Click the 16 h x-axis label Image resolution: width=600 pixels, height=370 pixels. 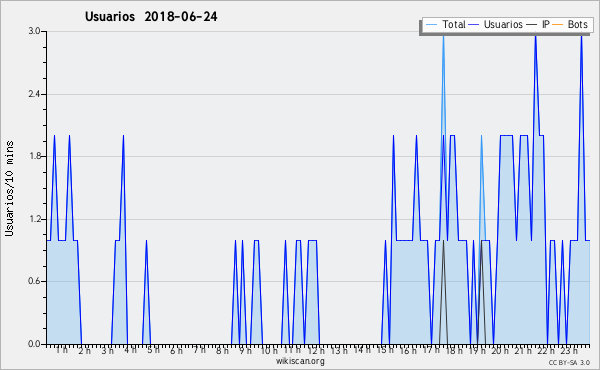tap(408, 350)
